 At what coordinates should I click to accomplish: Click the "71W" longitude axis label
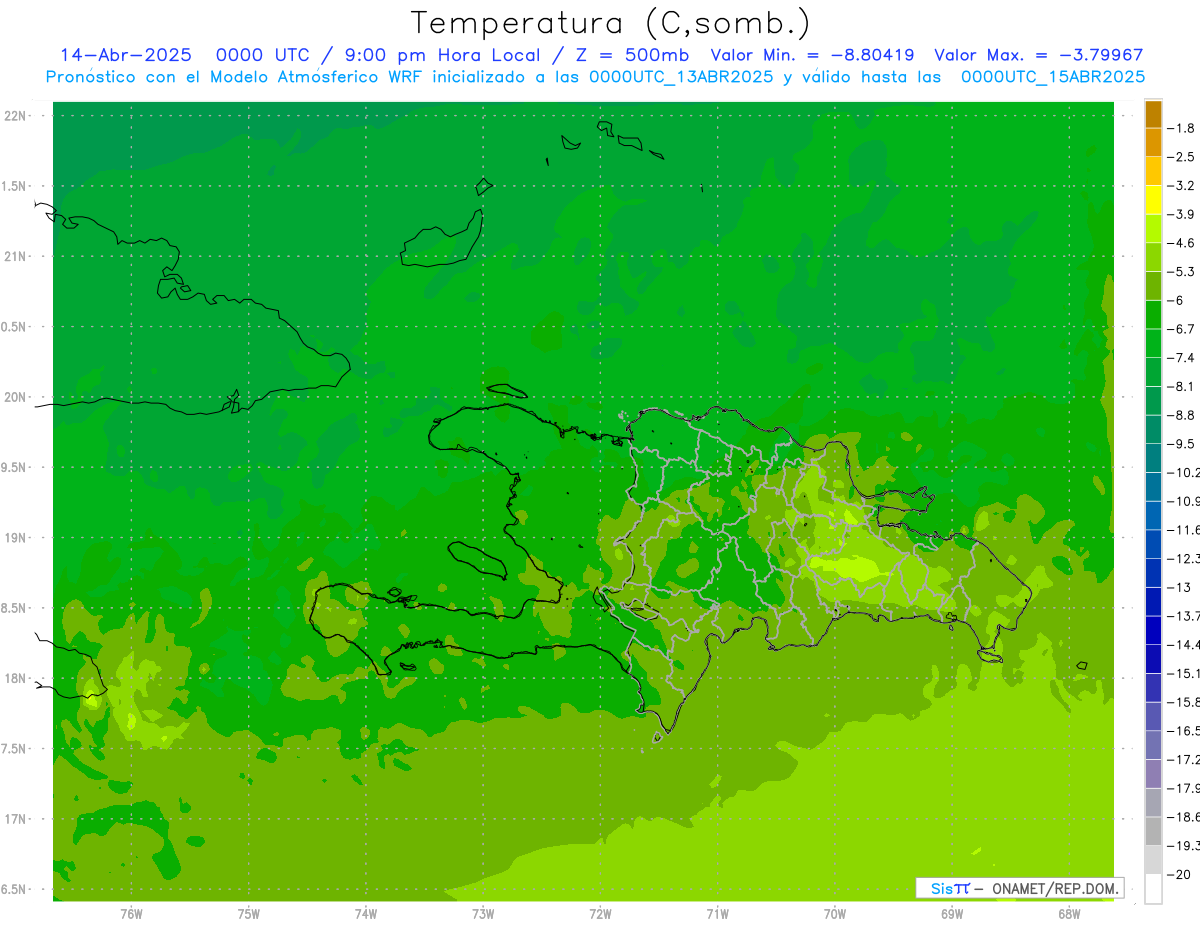coord(717,913)
